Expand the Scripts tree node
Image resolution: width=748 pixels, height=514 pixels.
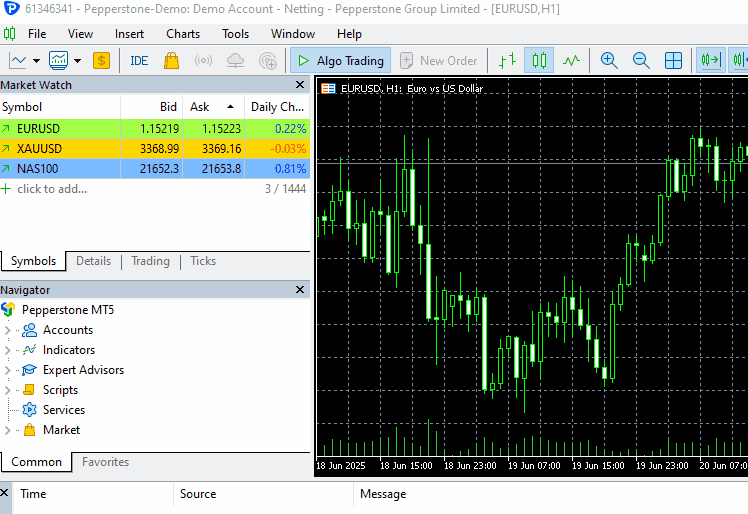click(x=7, y=390)
